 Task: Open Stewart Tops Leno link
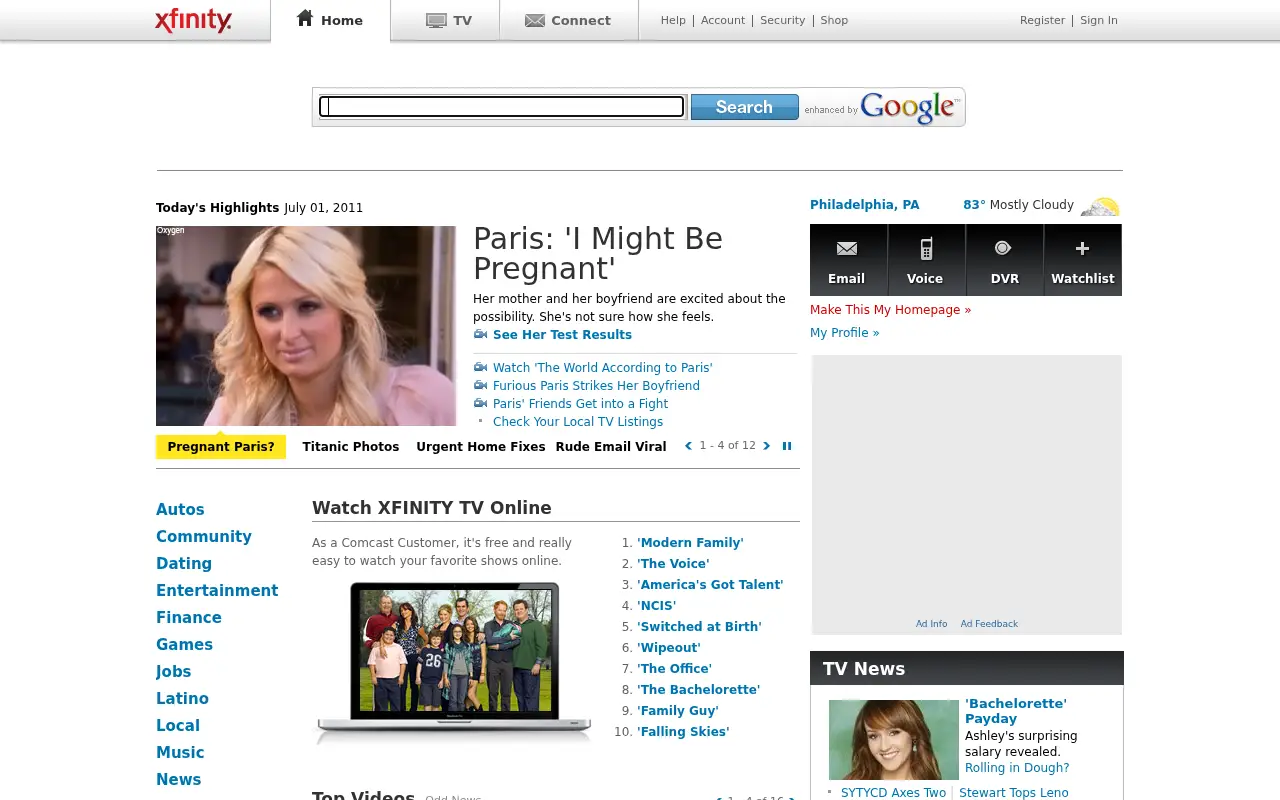coord(1014,793)
